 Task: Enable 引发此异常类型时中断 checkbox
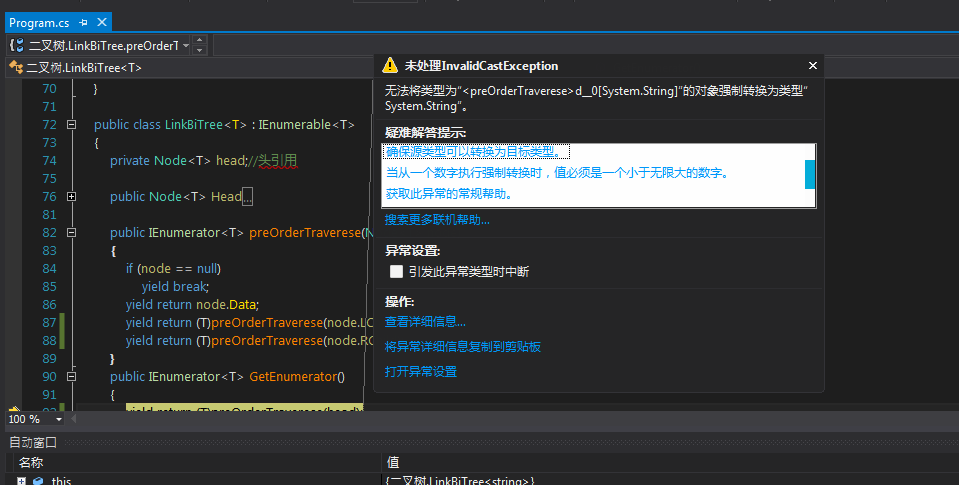tap(396, 272)
